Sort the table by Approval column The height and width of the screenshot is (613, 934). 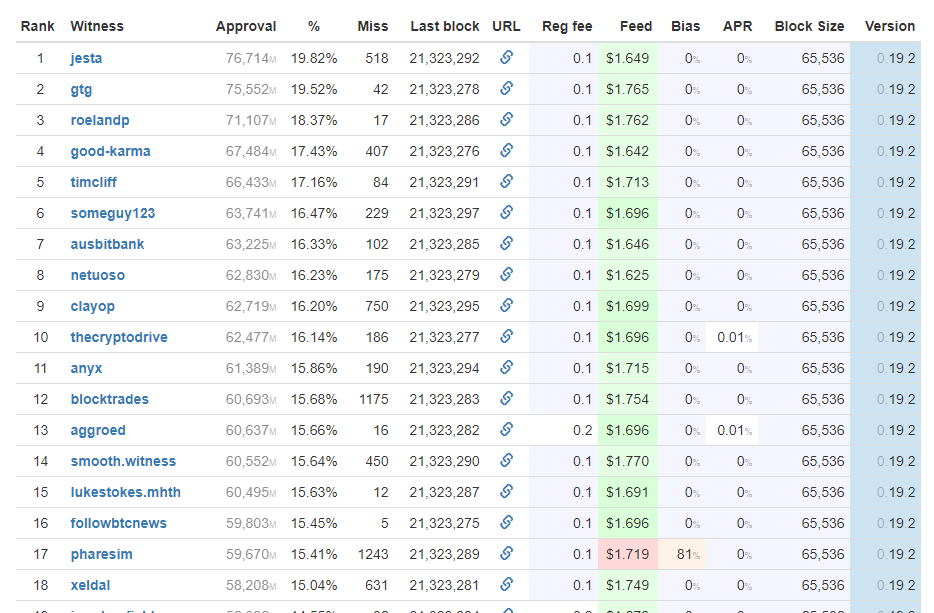[x=246, y=26]
